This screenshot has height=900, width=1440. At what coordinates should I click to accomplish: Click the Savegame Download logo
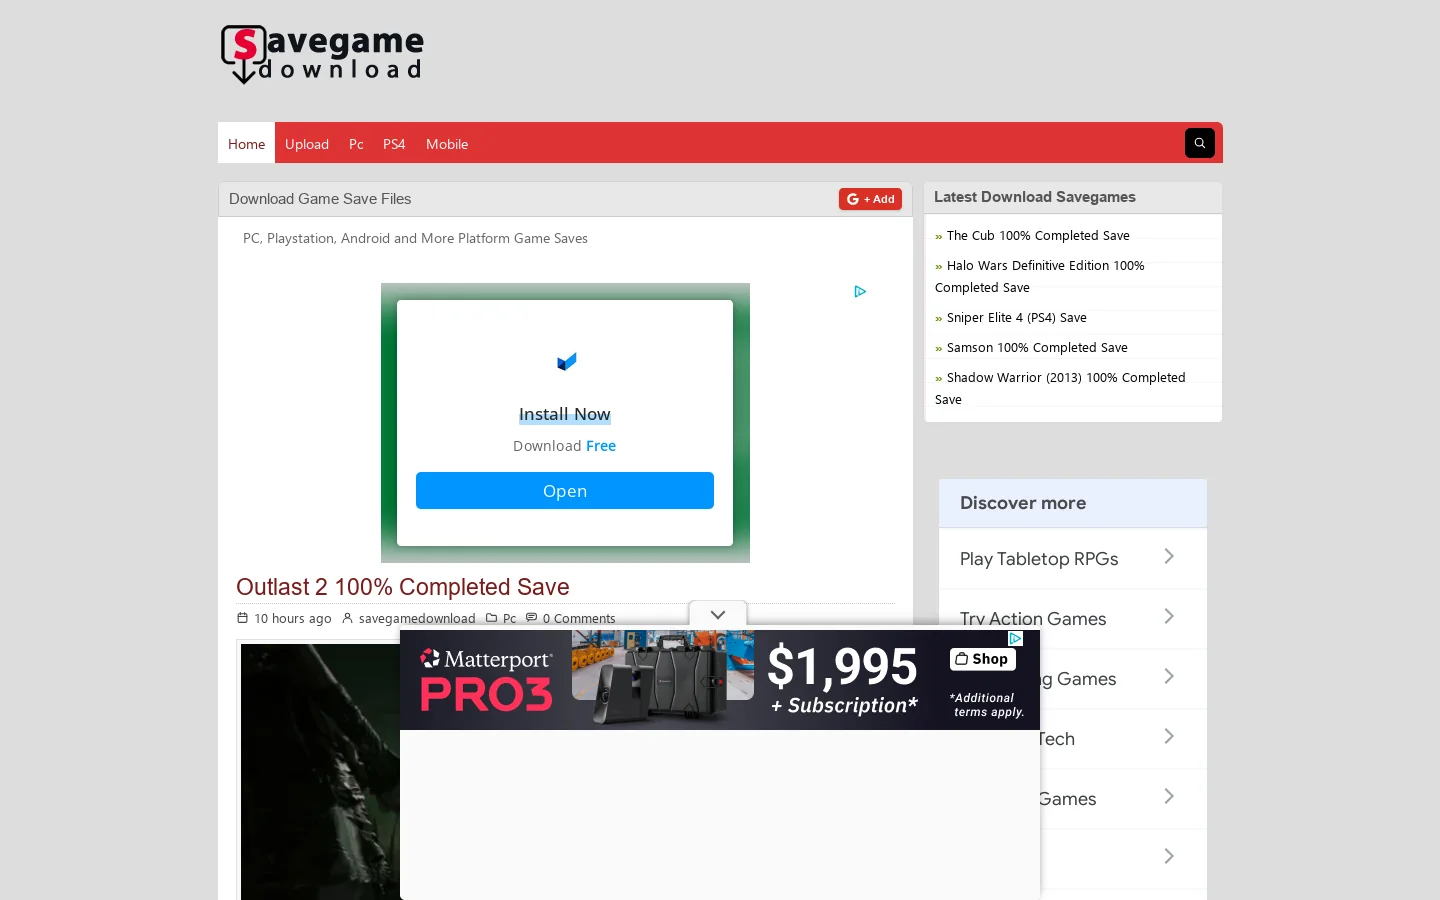pyautogui.click(x=322, y=54)
